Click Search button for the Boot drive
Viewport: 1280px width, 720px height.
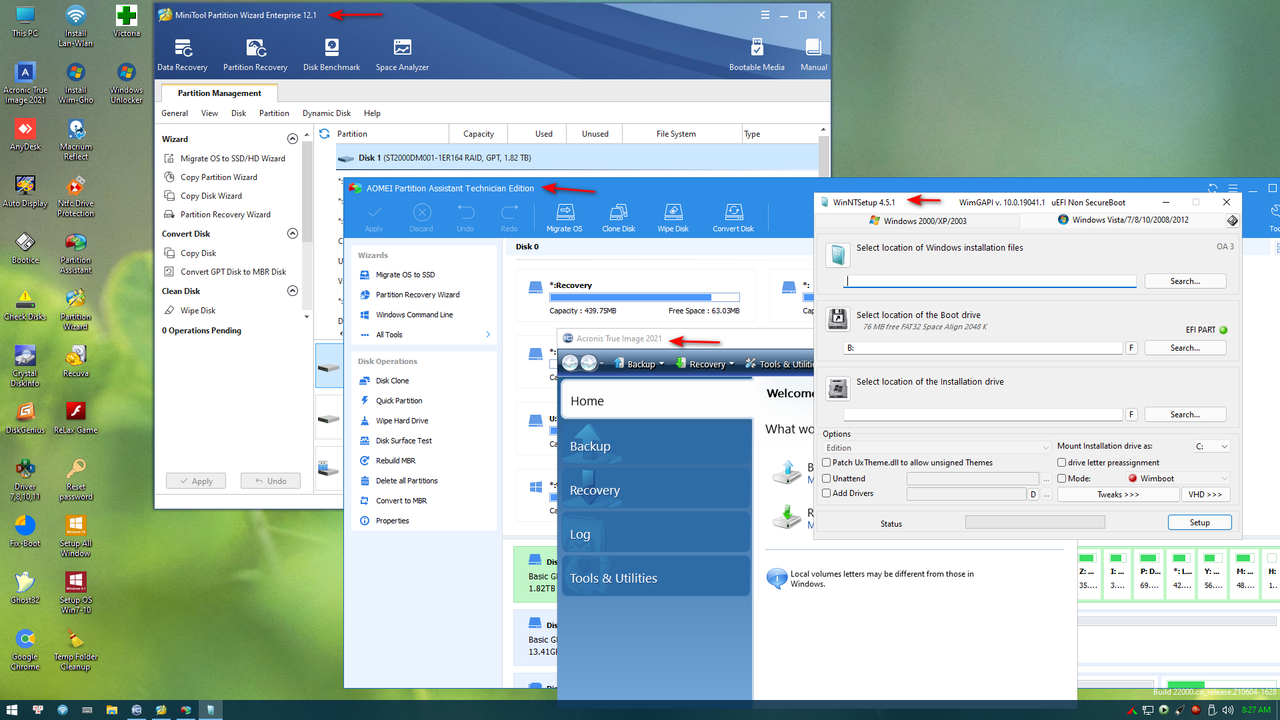1185,348
